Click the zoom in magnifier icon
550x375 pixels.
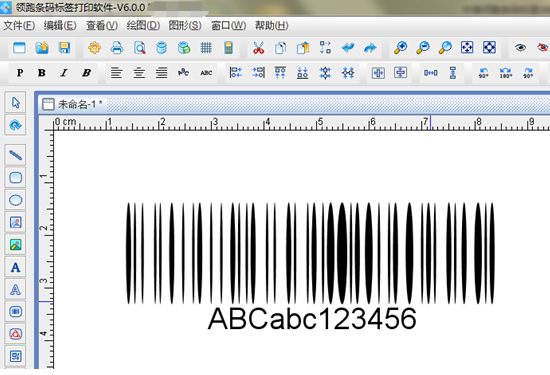click(x=400, y=48)
